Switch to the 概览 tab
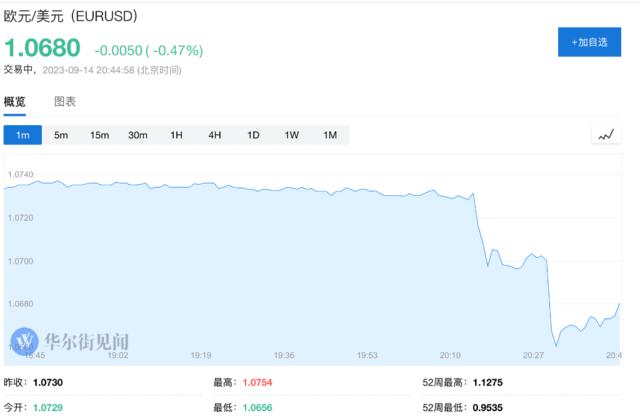The width and height of the screenshot is (640, 418). 15,102
